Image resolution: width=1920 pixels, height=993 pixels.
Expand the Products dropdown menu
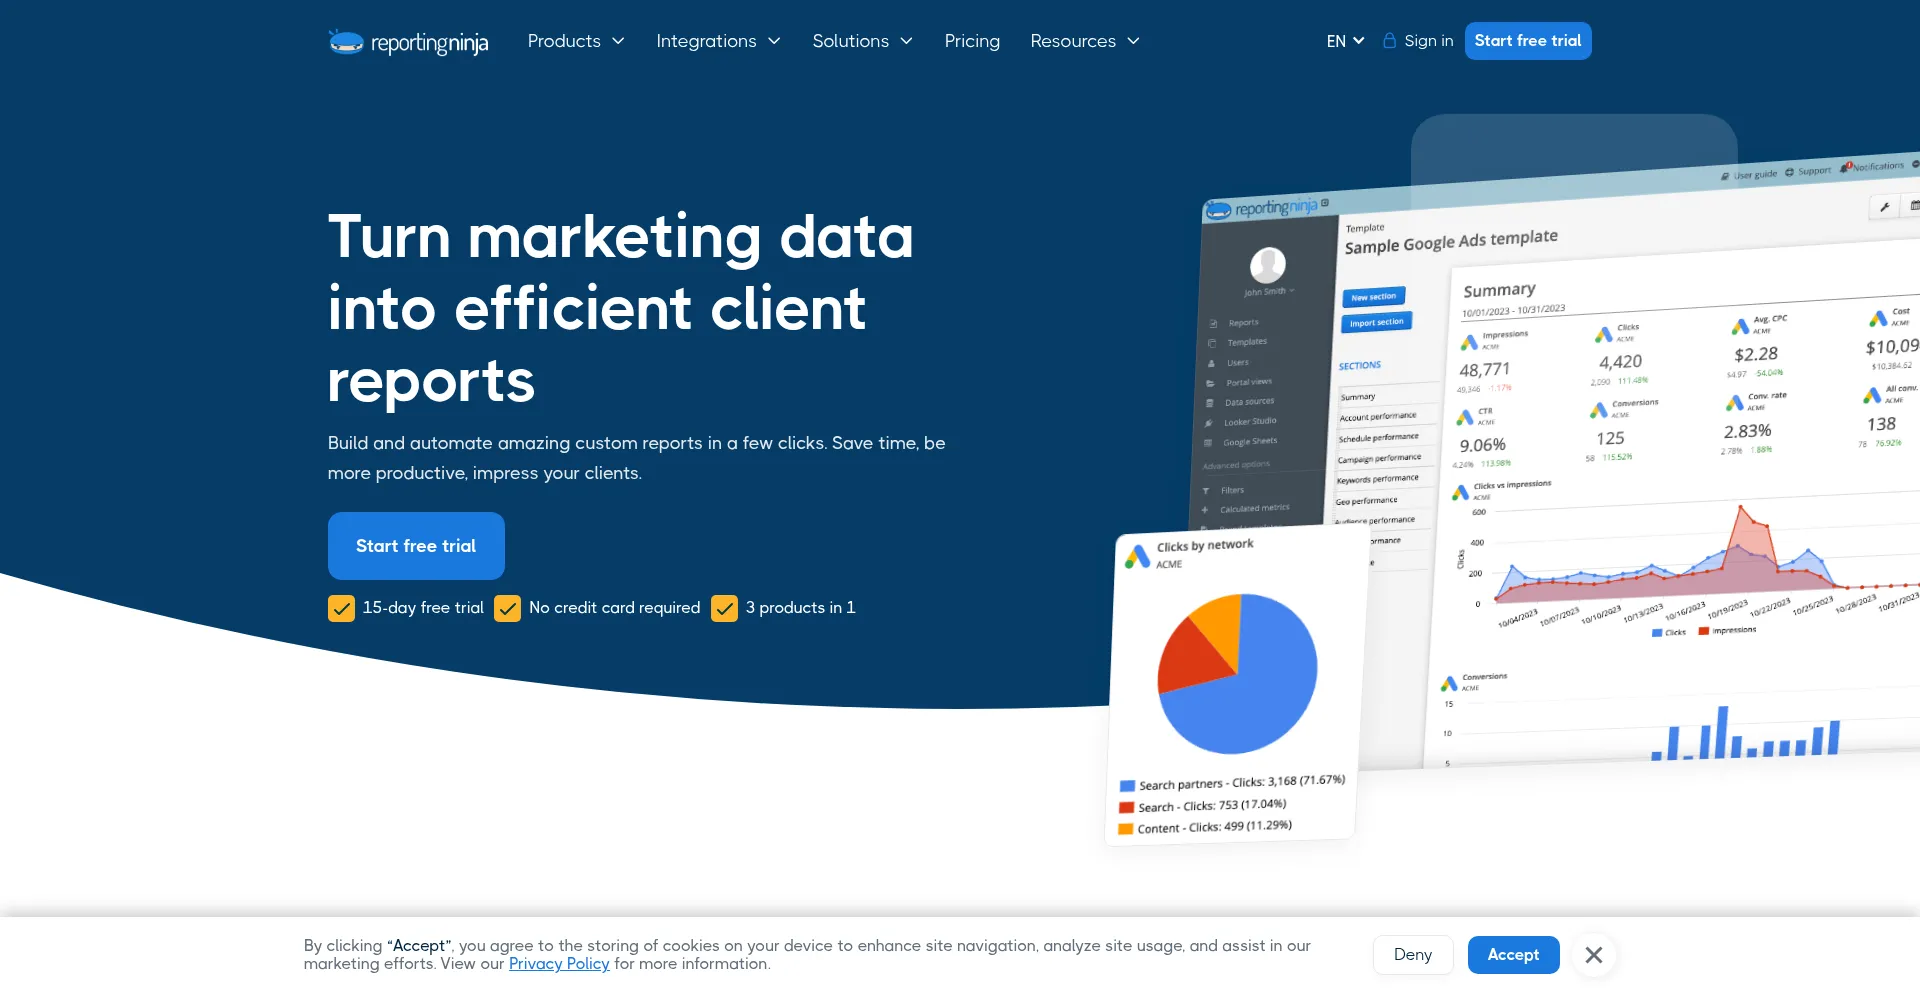(x=575, y=41)
